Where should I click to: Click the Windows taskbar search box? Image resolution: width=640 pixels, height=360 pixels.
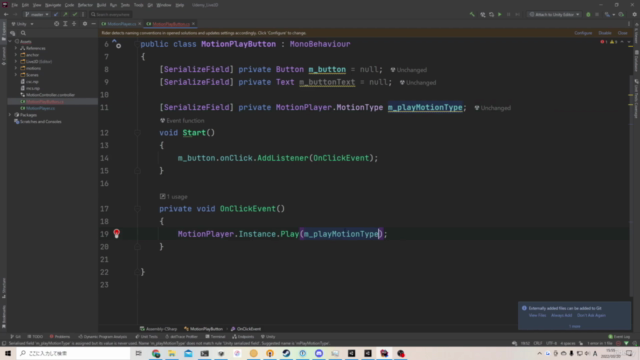point(73,353)
